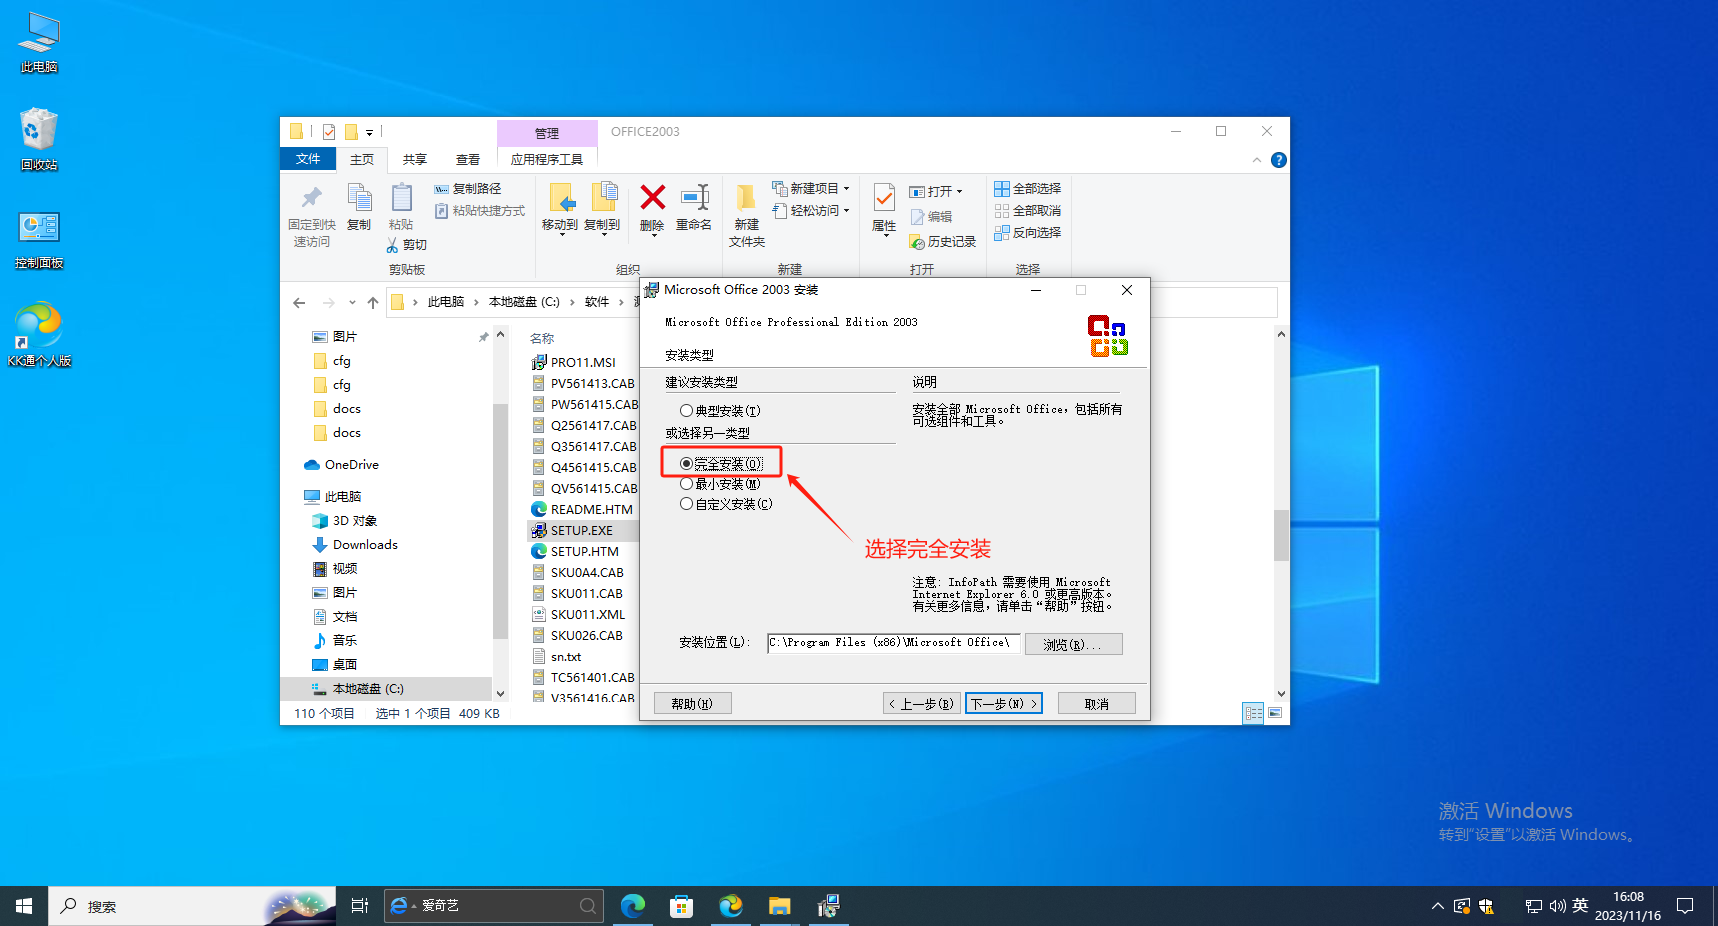Select SETUP.EXE in file list
1718x926 pixels.
pos(582,531)
